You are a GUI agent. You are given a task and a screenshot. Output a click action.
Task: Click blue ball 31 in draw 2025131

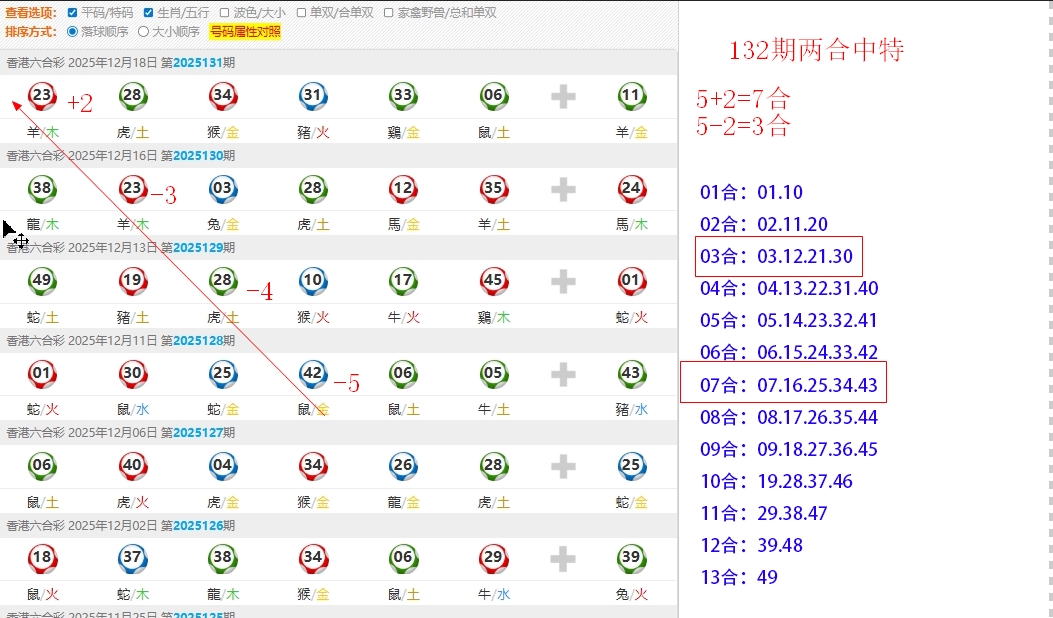[312, 96]
